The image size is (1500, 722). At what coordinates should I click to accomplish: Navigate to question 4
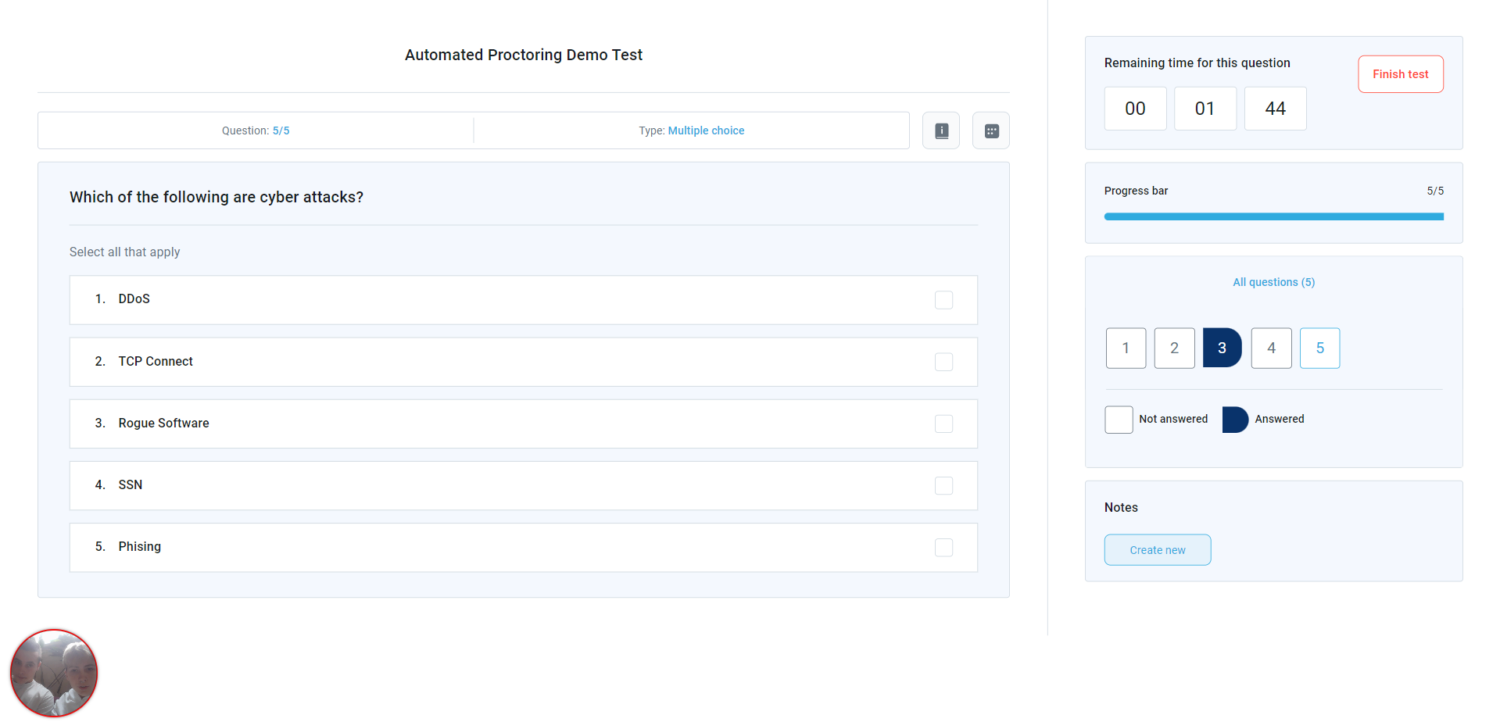pos(1271,348)
